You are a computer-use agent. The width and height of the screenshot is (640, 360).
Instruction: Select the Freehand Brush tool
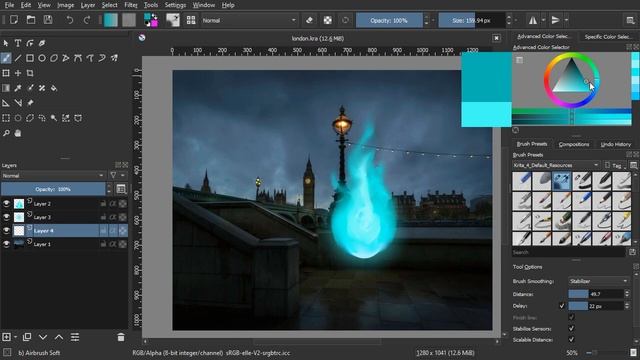point(6,58)
